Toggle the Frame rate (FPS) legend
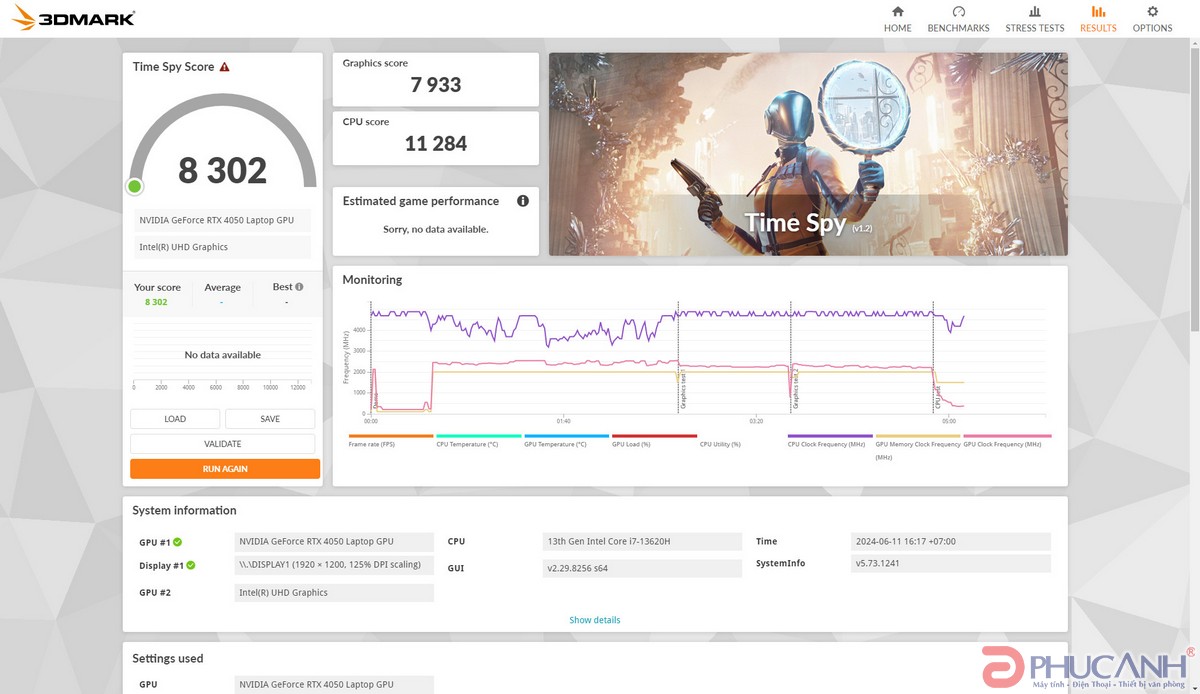 click(x=390, y=440)
